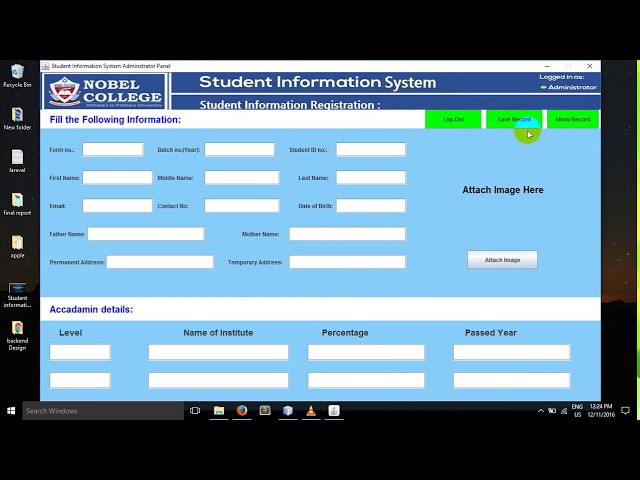
Task: Click the Attach Image button
Action: [502, 260]
